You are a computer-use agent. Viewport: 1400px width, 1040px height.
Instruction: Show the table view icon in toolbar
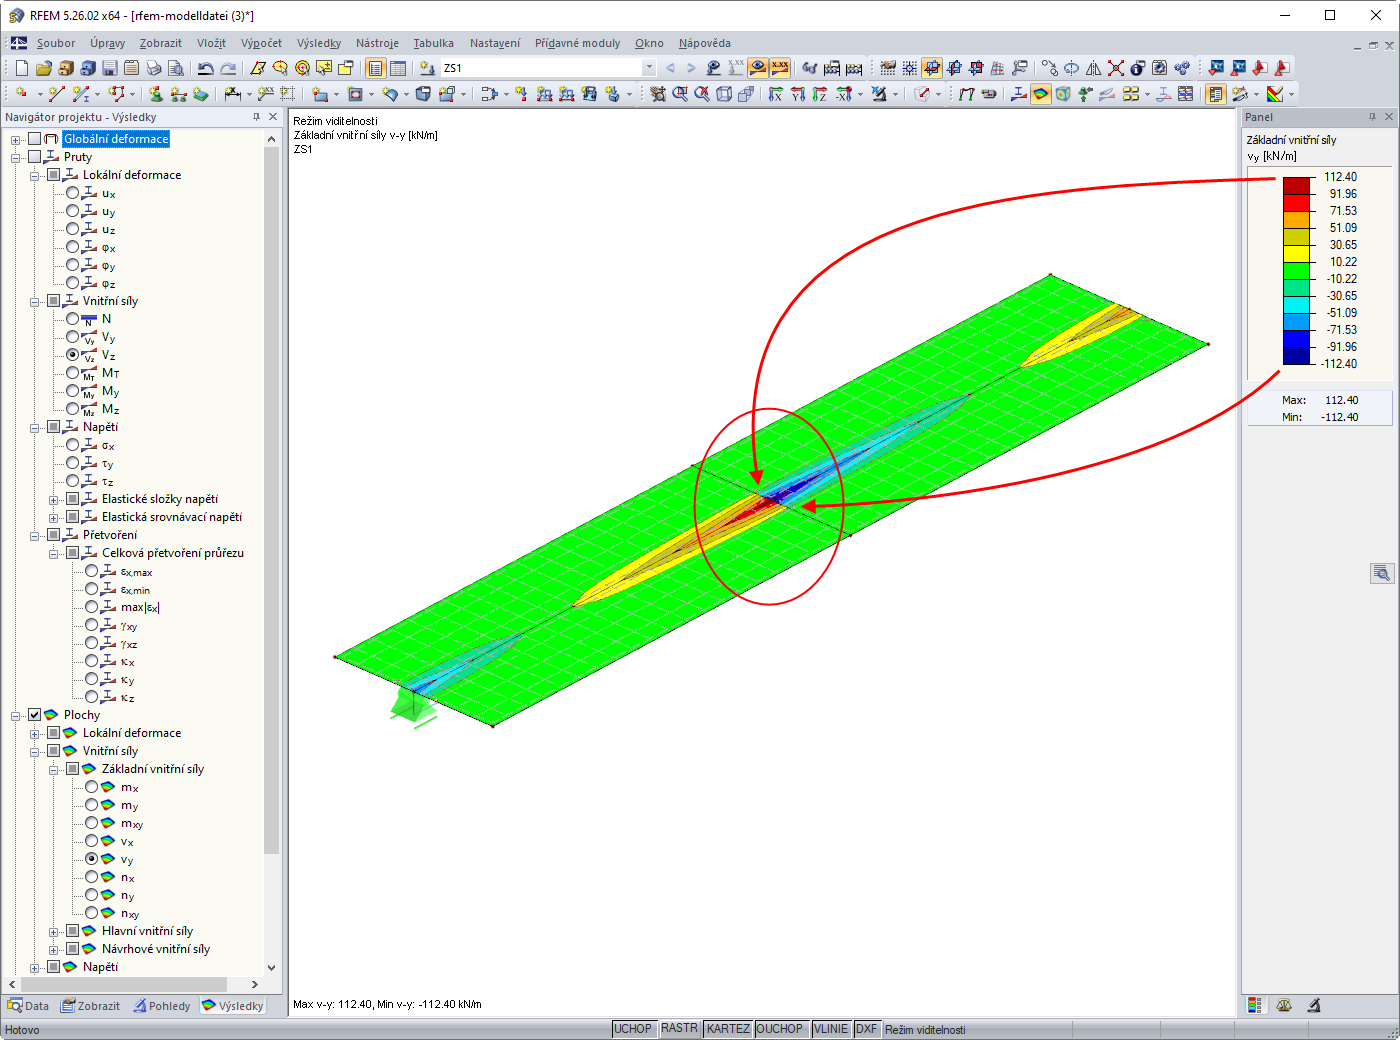tap(398, 68)
